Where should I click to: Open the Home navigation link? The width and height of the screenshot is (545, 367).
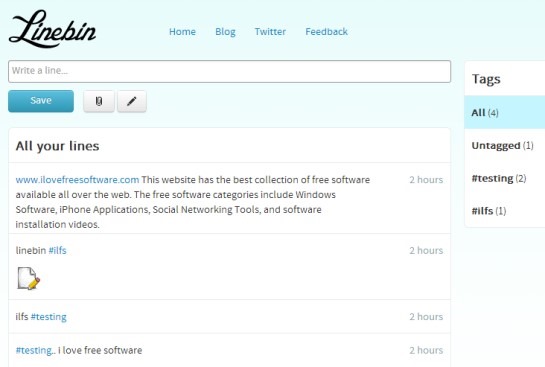182,32
